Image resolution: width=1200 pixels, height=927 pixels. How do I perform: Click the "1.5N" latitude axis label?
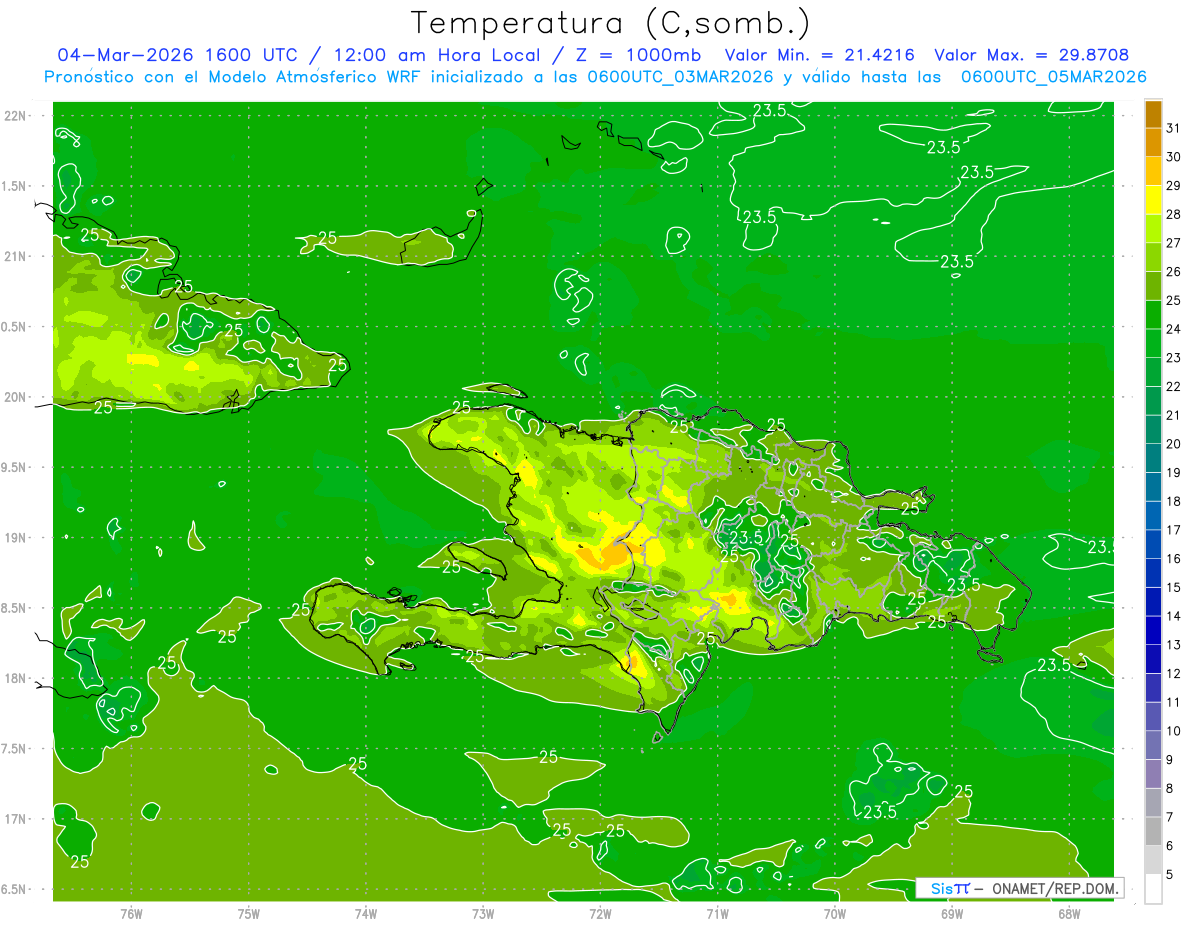pyautogui.click(x=15, y=186)
